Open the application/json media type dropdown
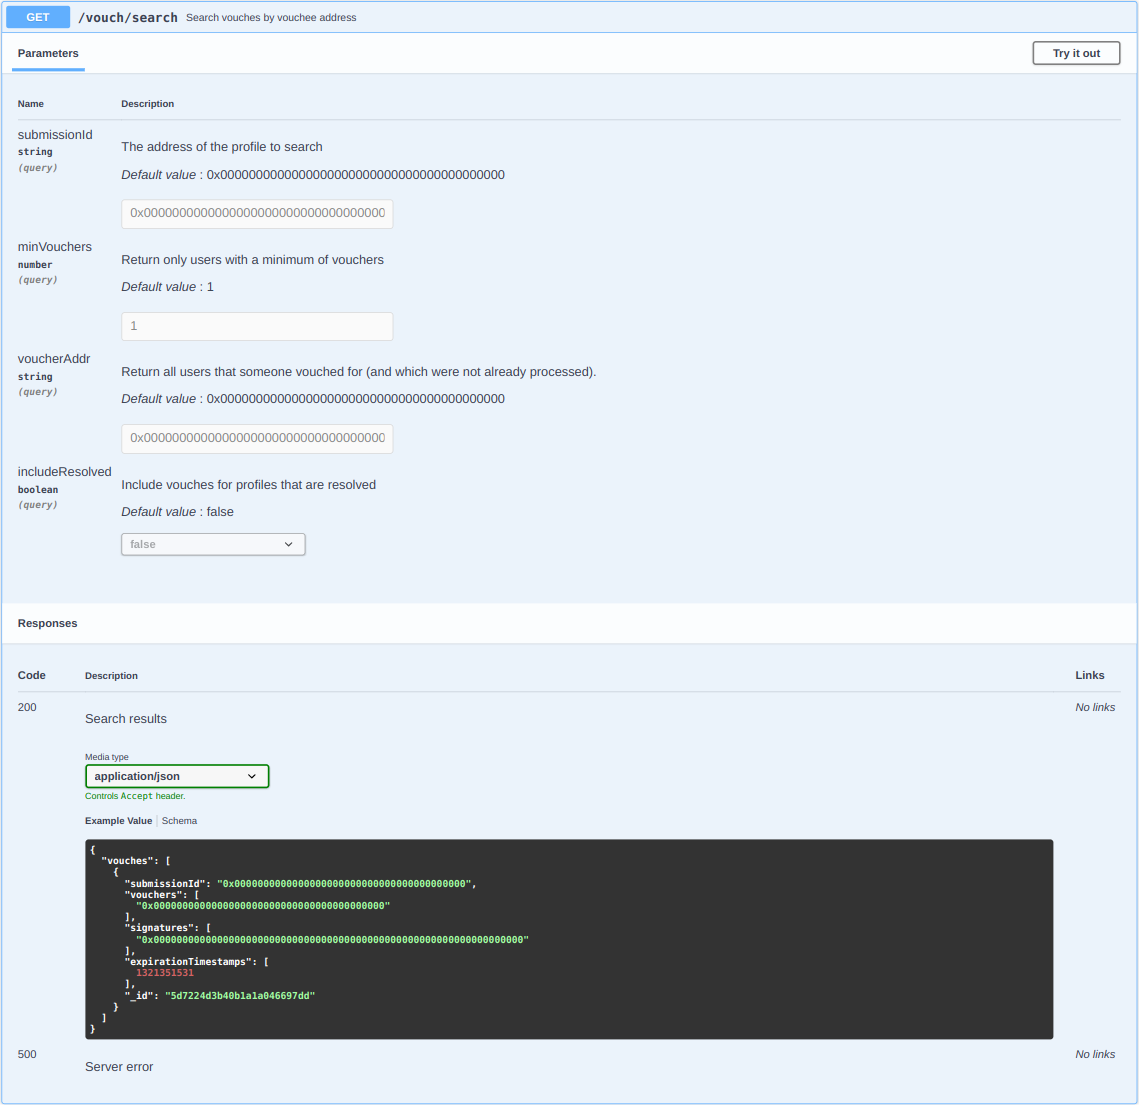 [177, 776]
